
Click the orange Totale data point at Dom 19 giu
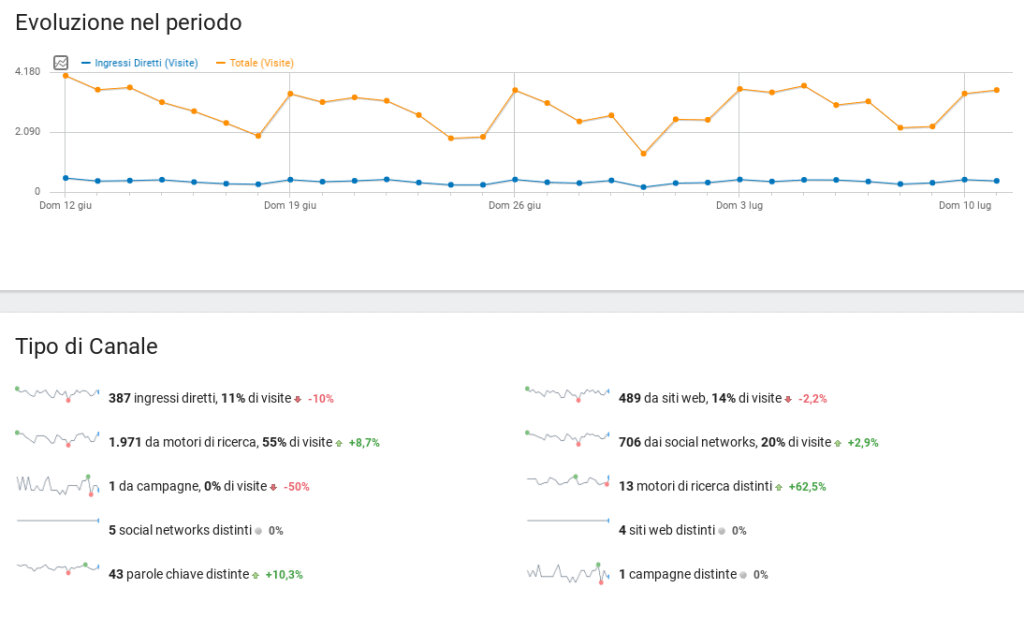coord(290,93)
